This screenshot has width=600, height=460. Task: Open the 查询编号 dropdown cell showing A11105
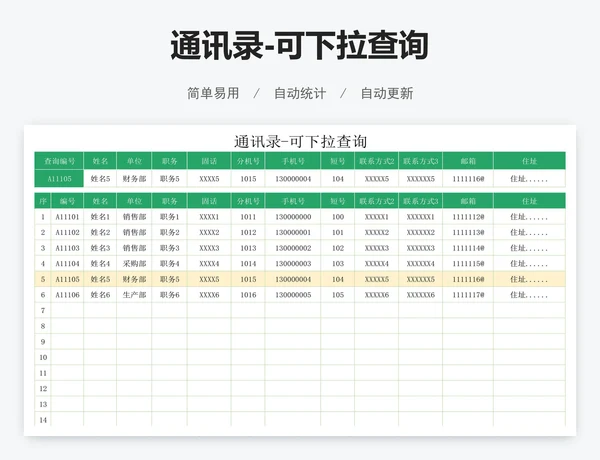coord(59,179)
